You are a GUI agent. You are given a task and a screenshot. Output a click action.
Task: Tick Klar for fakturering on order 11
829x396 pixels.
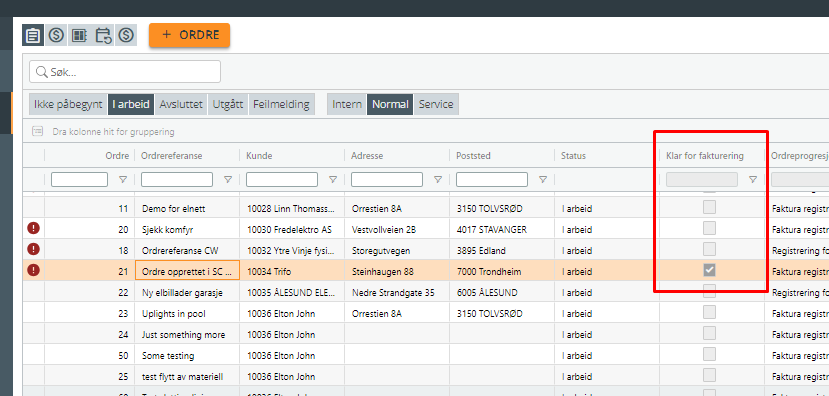(x=710, y=207)
